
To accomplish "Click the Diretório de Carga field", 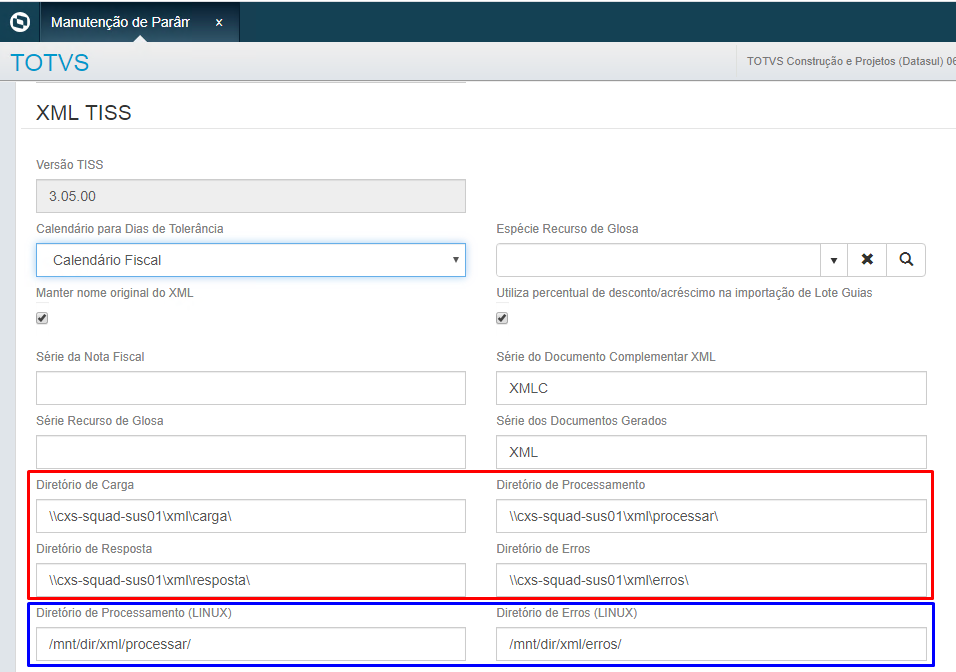I will (251, 516).
